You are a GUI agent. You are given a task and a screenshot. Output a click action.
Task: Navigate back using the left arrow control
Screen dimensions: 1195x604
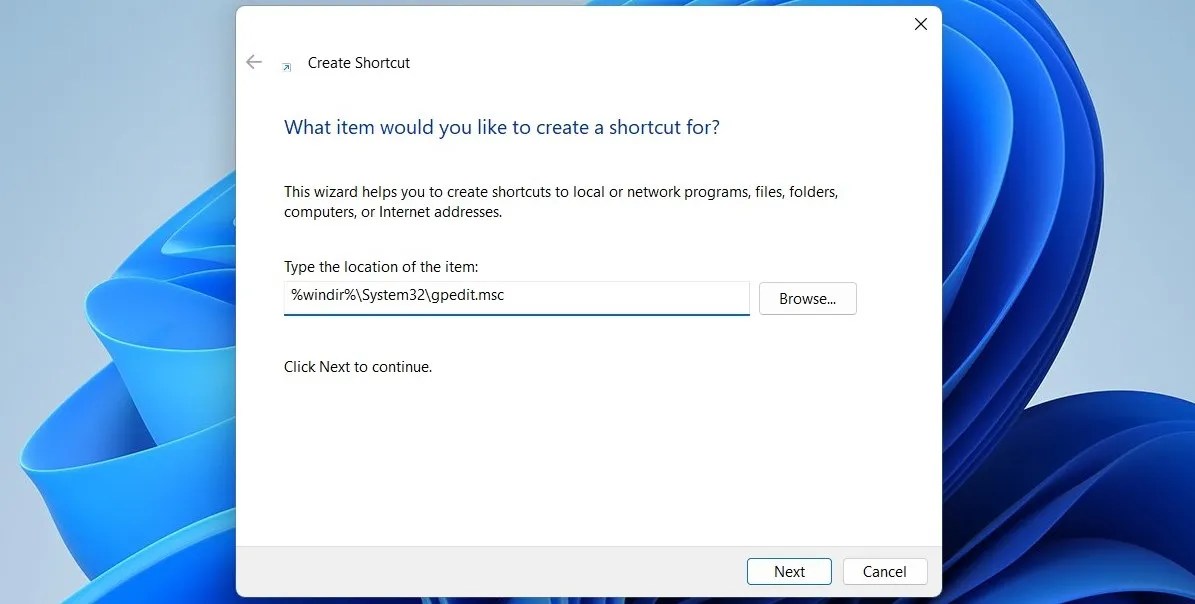point(254,62)
